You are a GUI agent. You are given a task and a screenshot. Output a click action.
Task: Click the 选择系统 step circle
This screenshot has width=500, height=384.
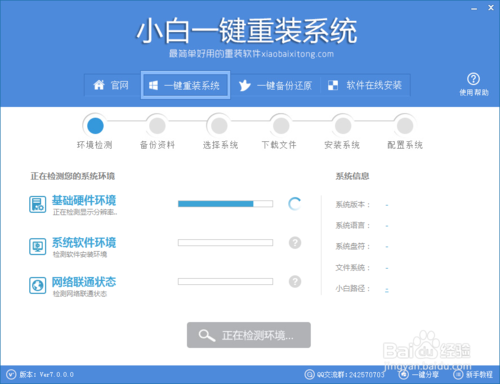tap(219, 126)
